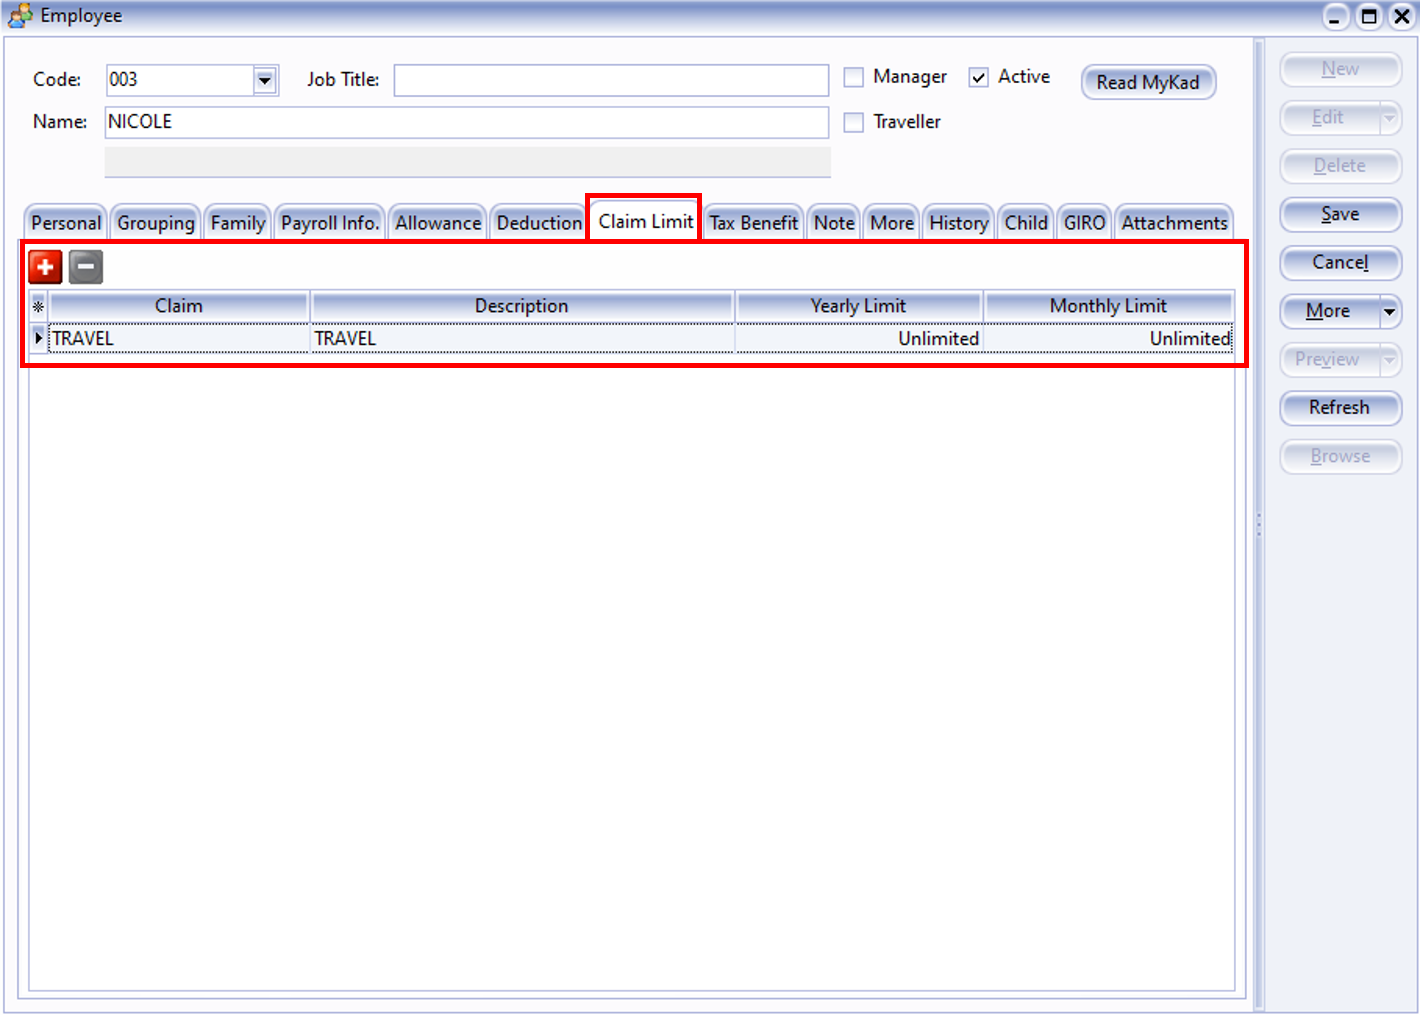Open the Tax Benefit tab
This screenshot has height=1015, width=1420.
click(x=753, y=223)
